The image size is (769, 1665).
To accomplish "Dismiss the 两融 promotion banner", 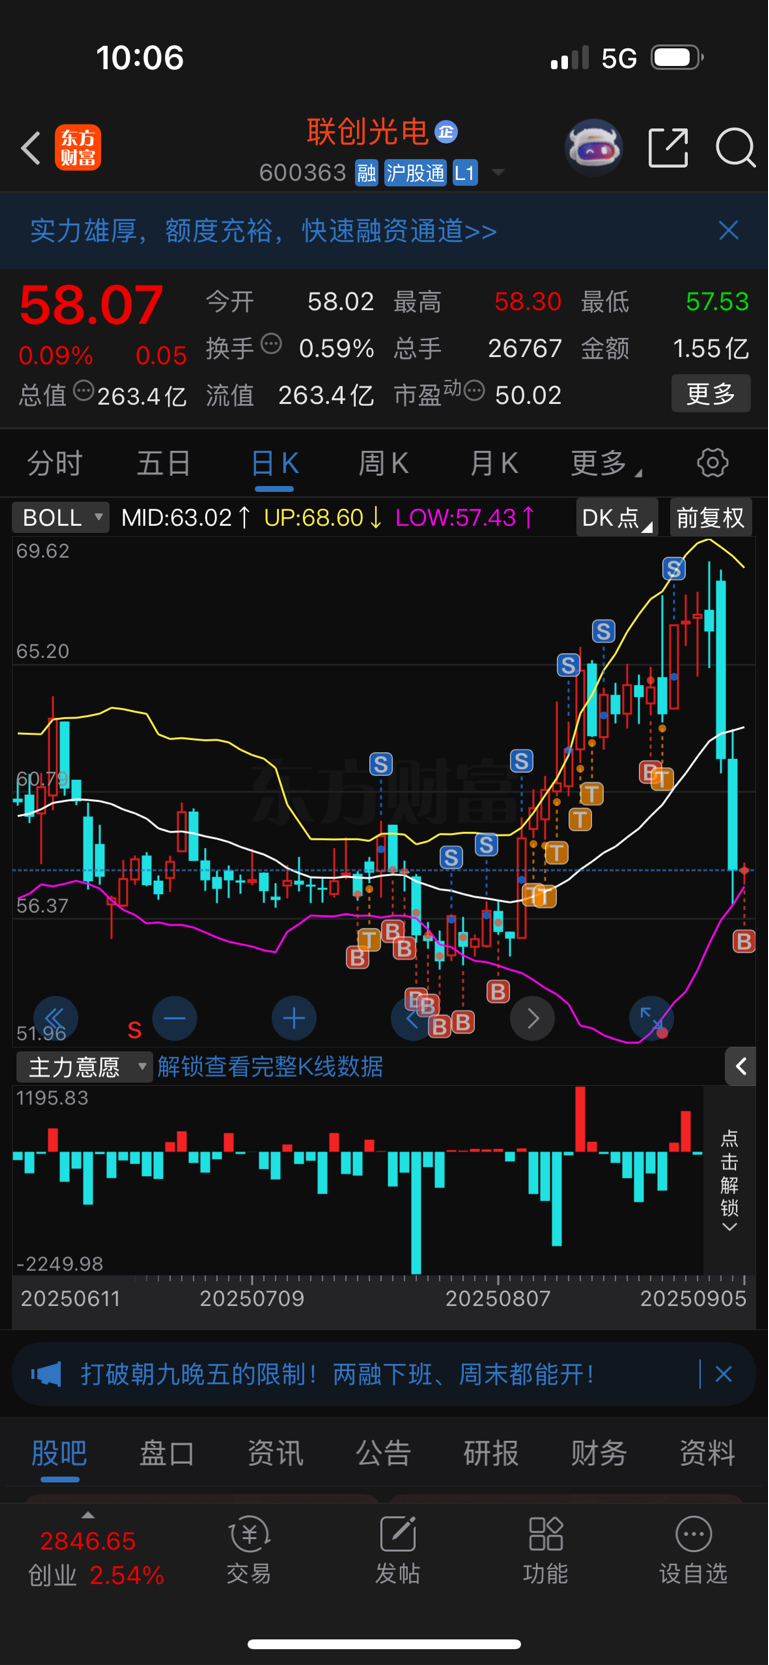I will 724,1374.
